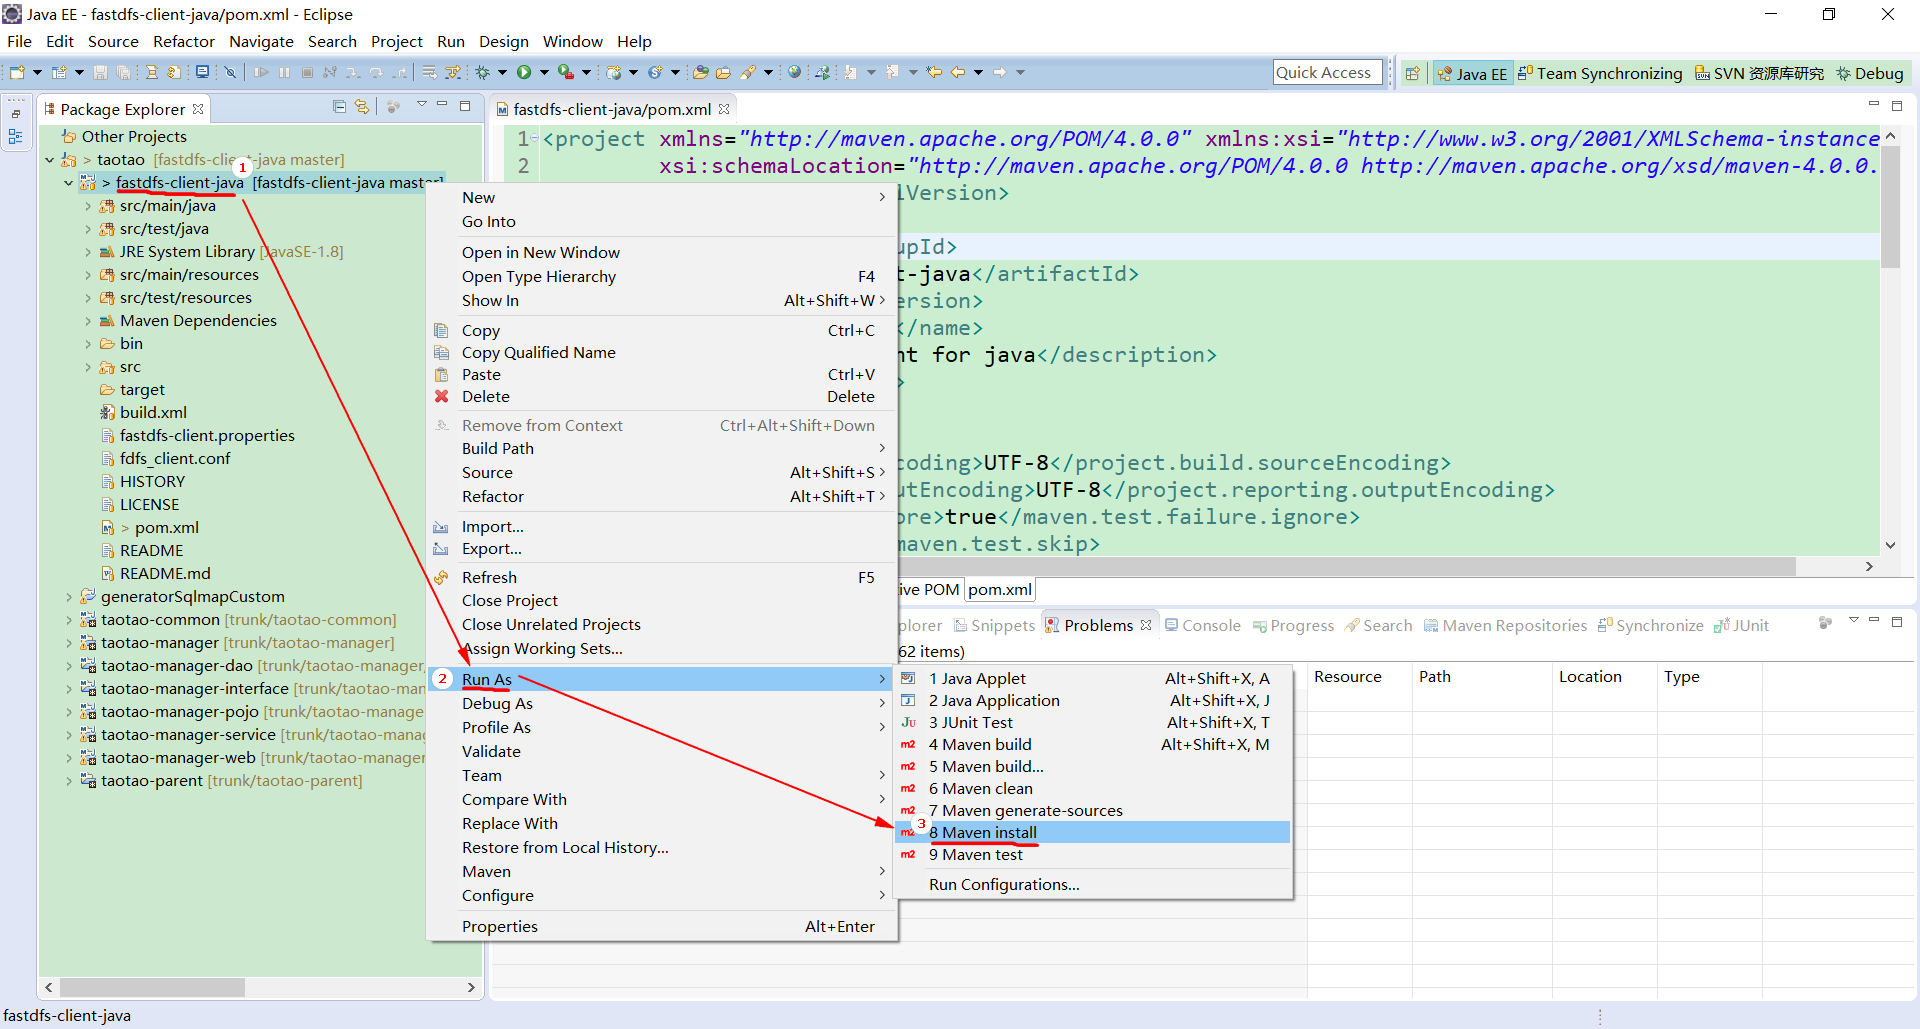This screenshot has height=1029, width=1920.
Task: Close the pom.xml editor tab
Action: [724, 109]
